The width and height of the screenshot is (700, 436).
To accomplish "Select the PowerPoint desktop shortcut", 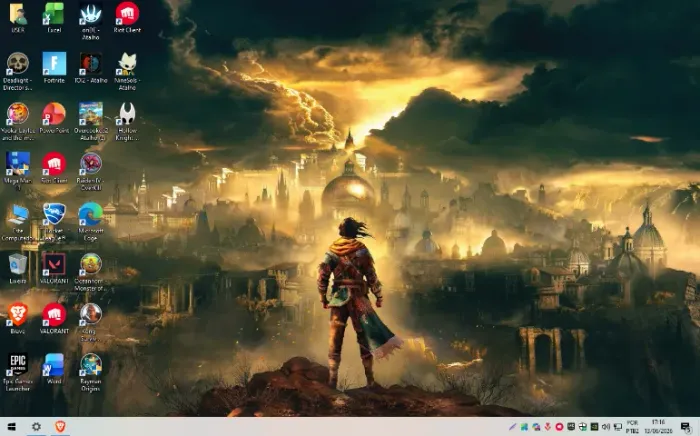I will pyautogui.click(x=54, y=118).
